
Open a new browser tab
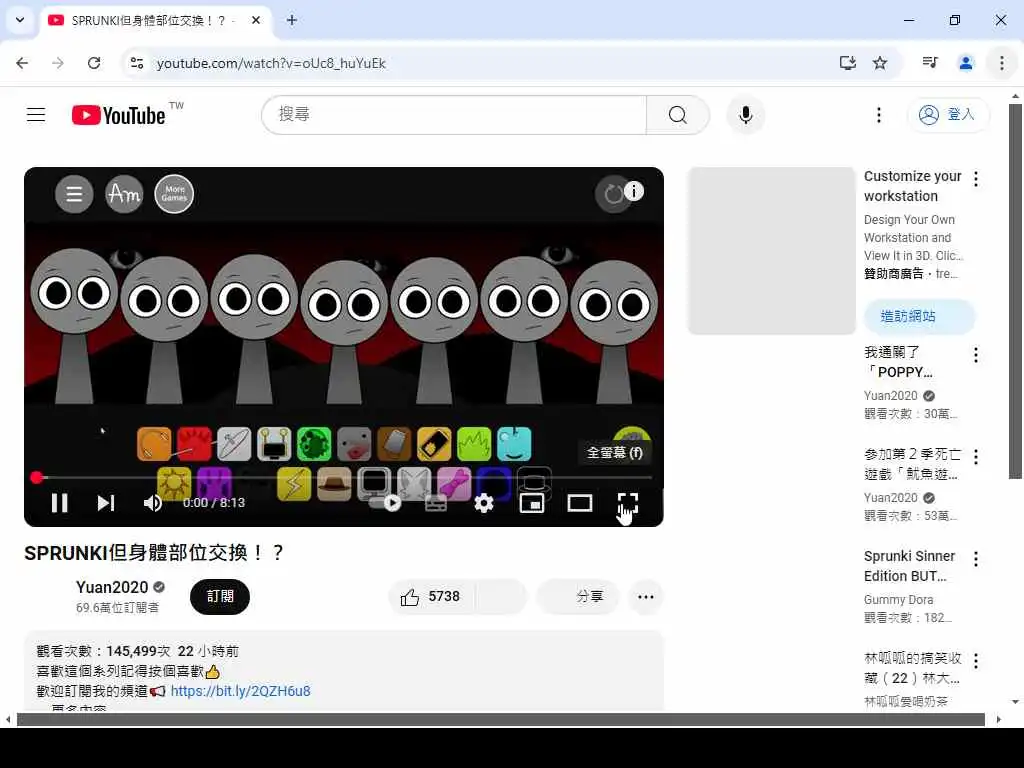(292, 20)
